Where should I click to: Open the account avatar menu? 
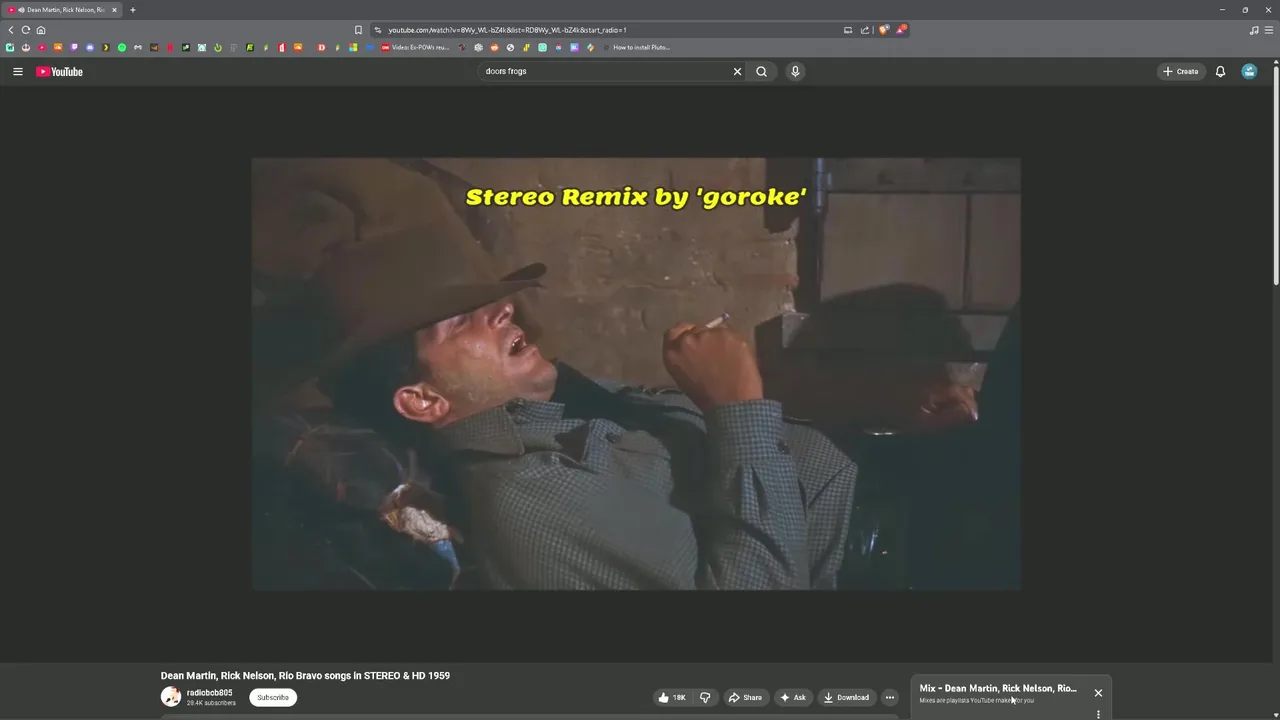click(1249, 71)
